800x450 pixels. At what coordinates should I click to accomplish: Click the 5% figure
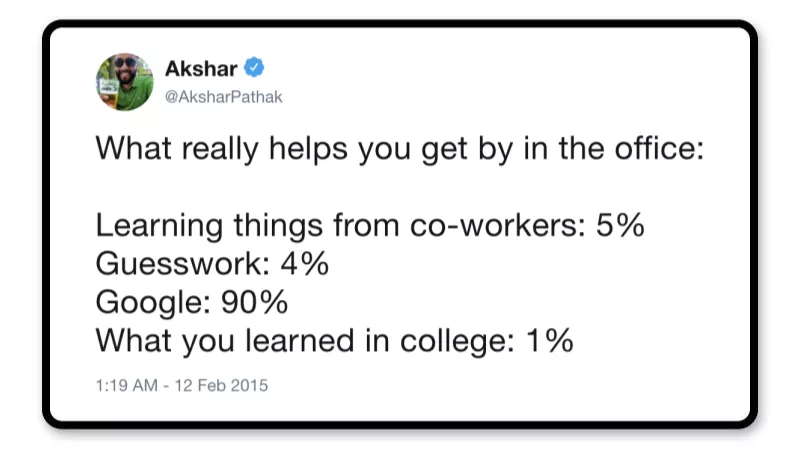click(x=620, y=226)
